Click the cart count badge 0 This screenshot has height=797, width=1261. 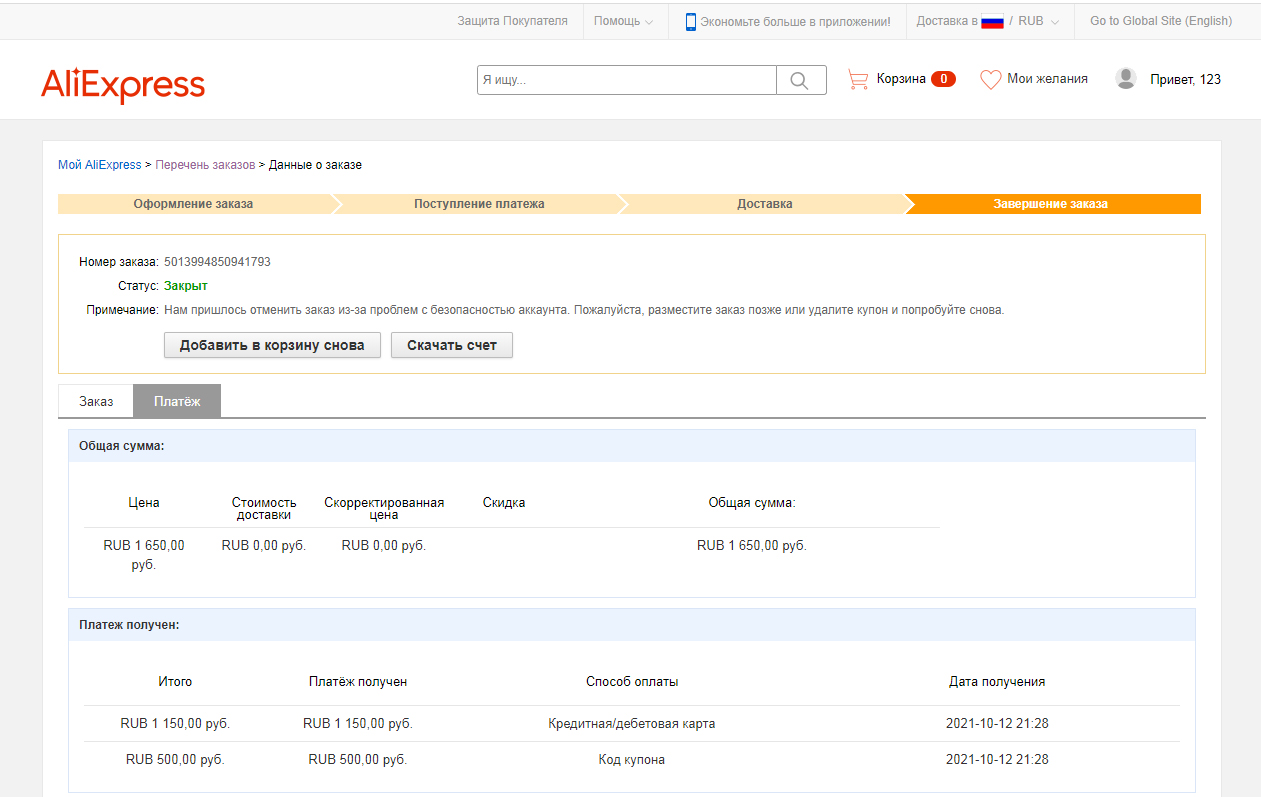click(x=943, y=79)
